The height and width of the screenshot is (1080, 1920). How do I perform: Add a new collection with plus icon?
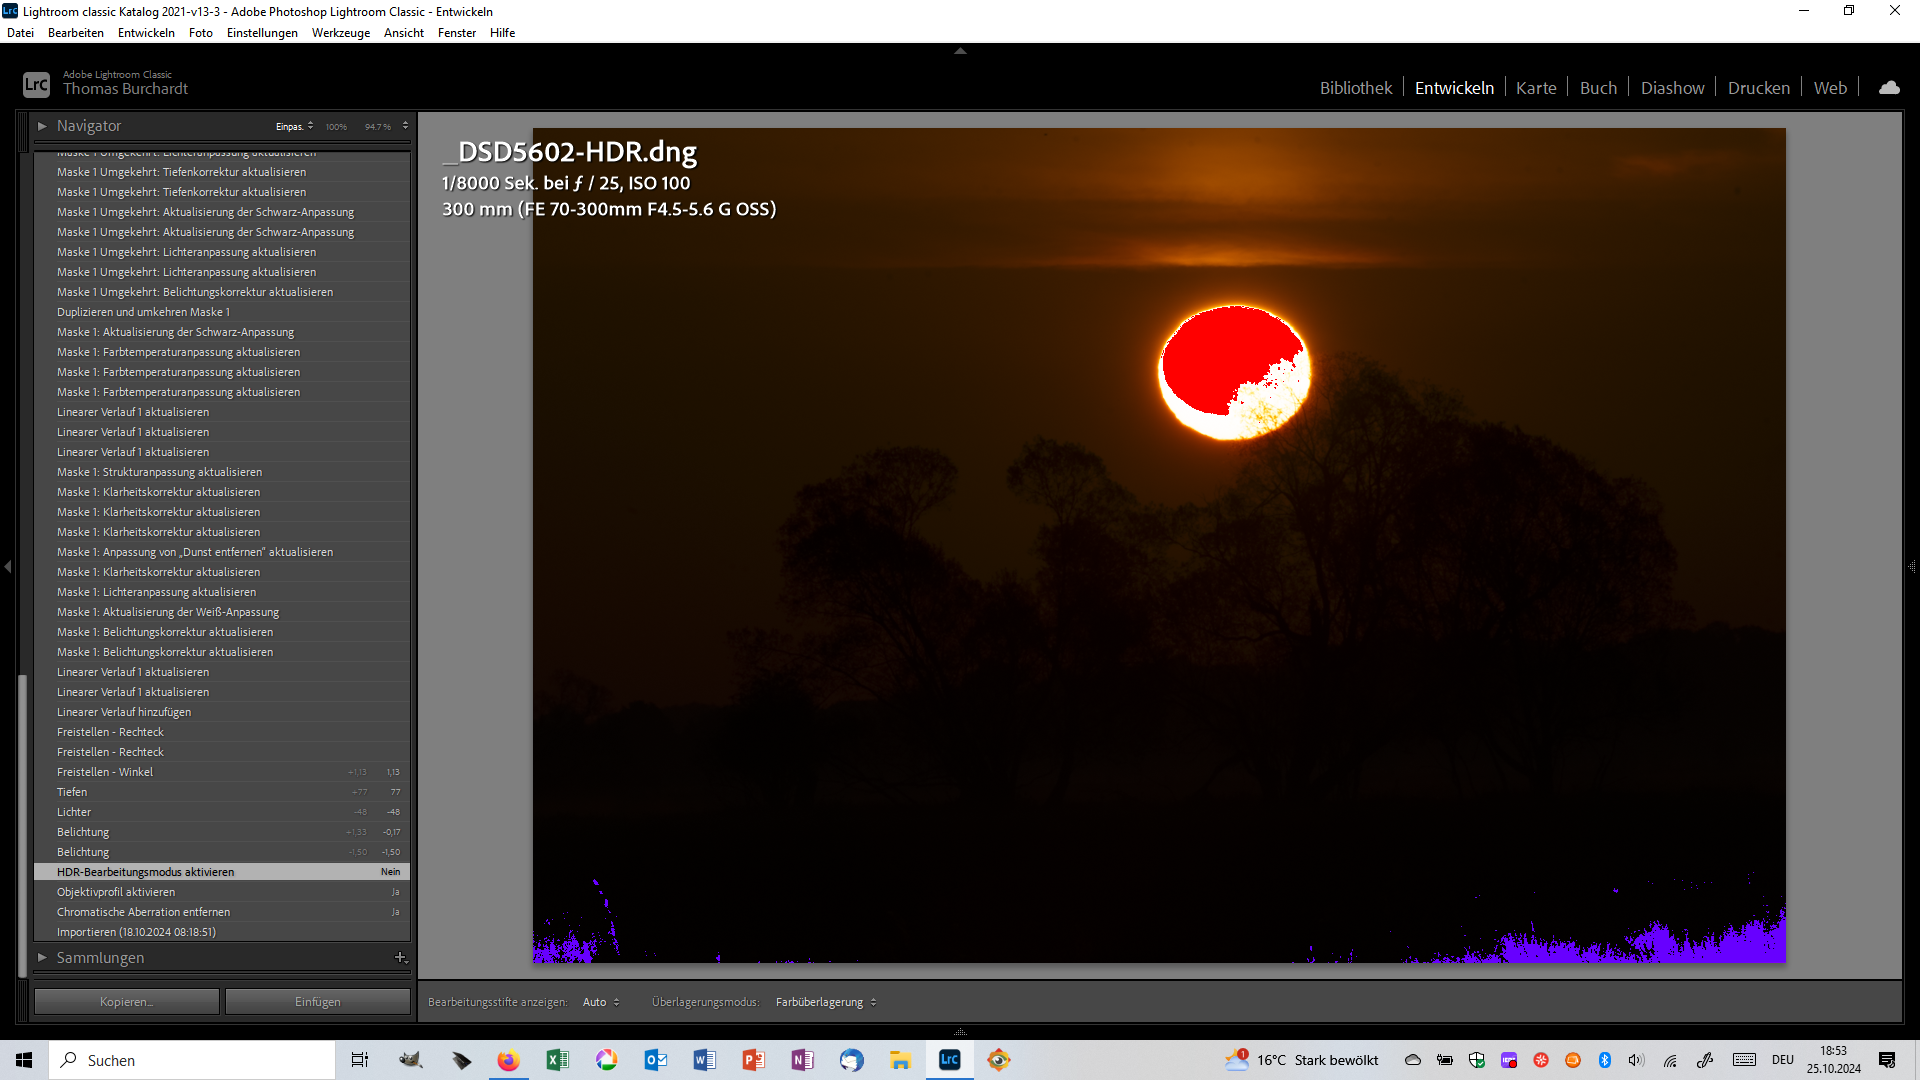pos(400,957)
